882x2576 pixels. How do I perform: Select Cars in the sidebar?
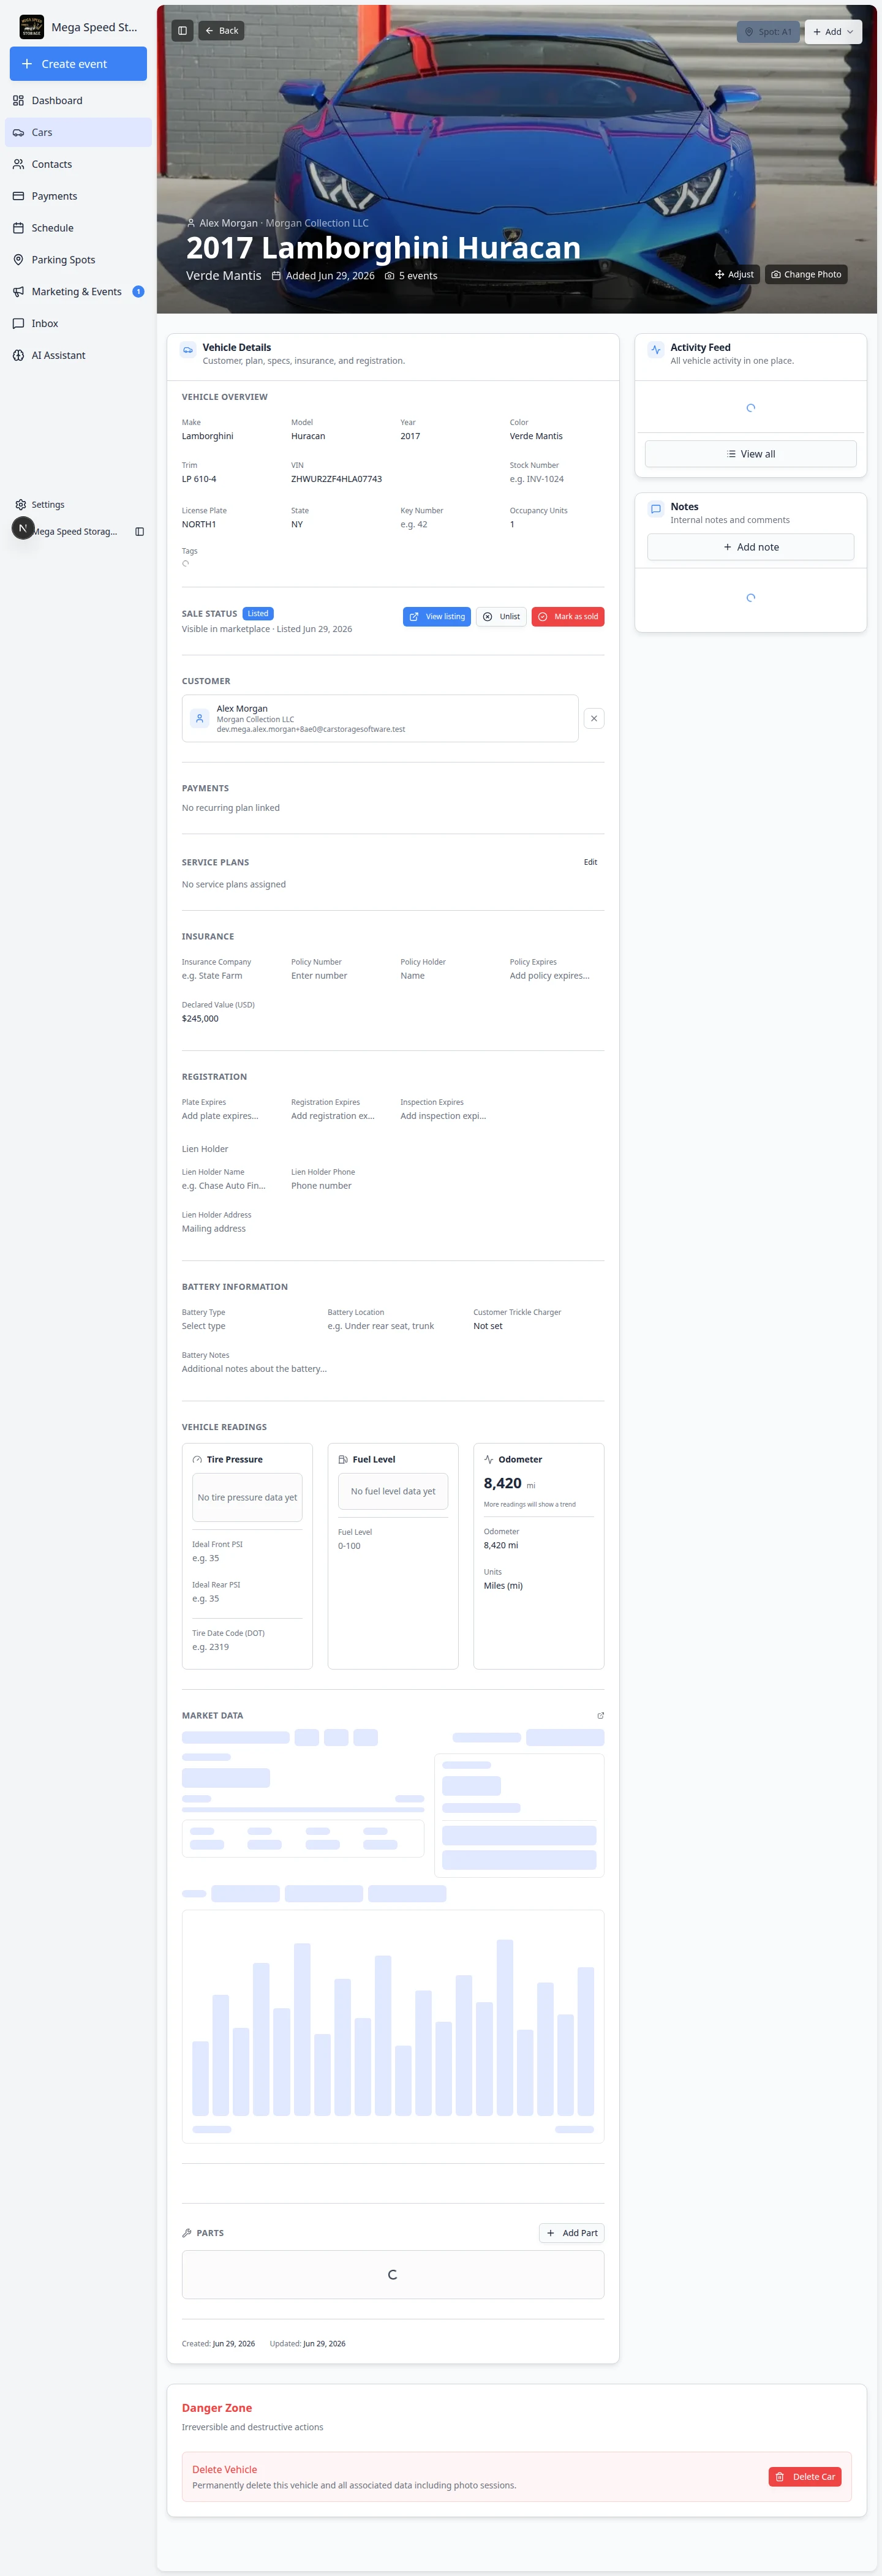tap(78, 132)
